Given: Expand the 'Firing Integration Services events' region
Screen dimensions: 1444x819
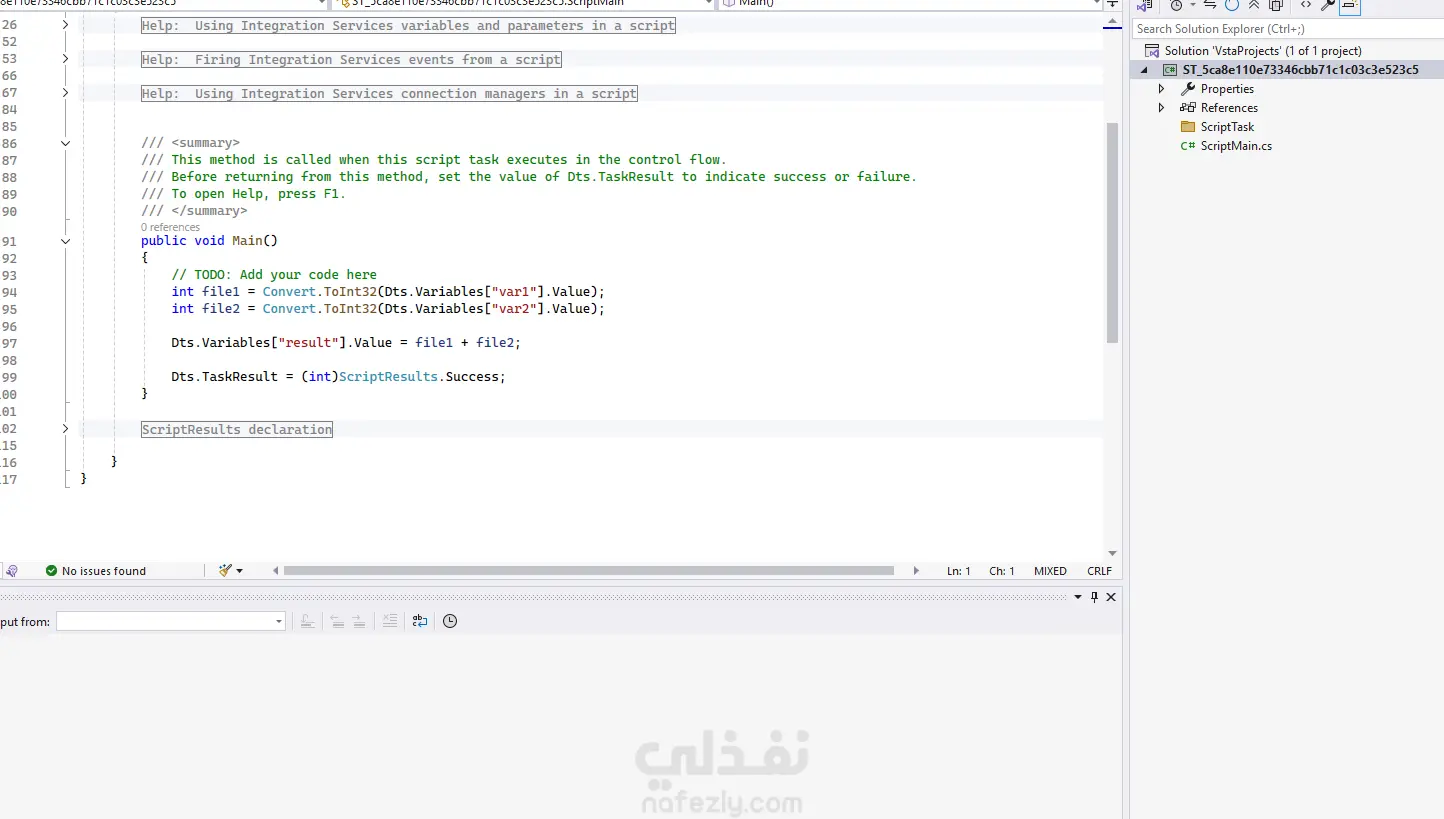Looking at the screenshot, I should click(65, 59).
